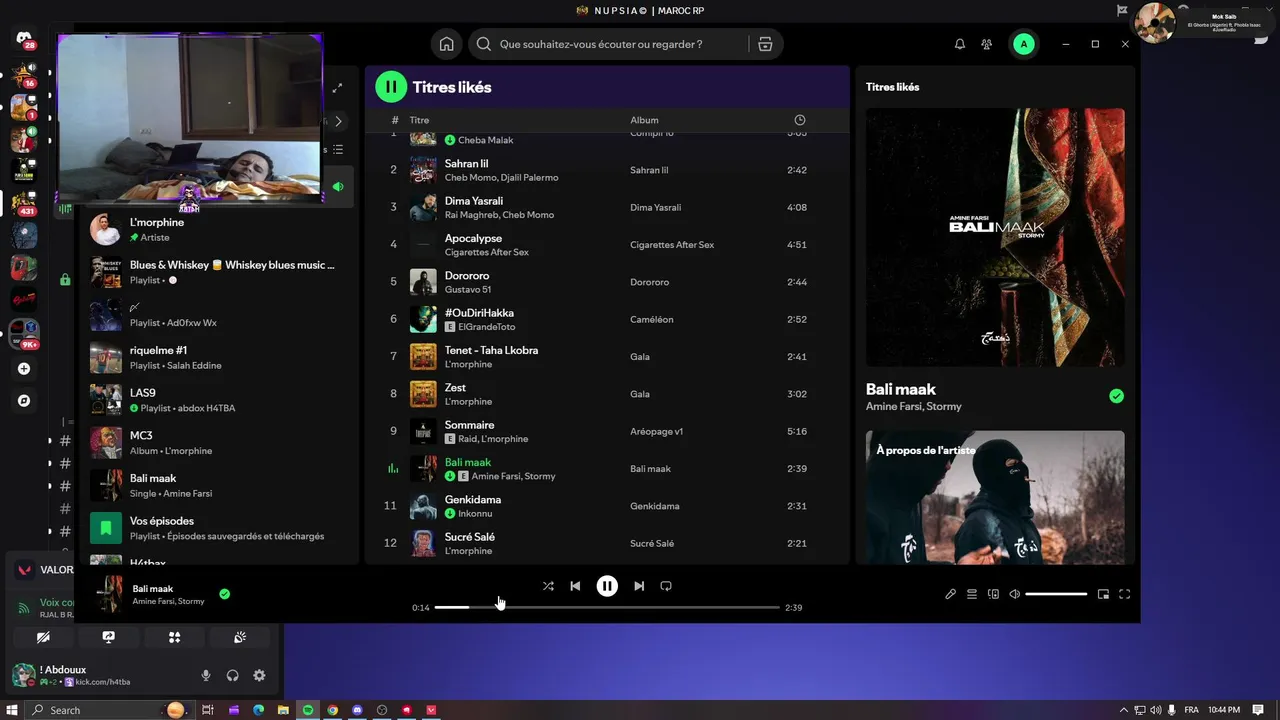1280x720 pixels.
Task: Sort track list by Titre column
Action: pos(419,120)
